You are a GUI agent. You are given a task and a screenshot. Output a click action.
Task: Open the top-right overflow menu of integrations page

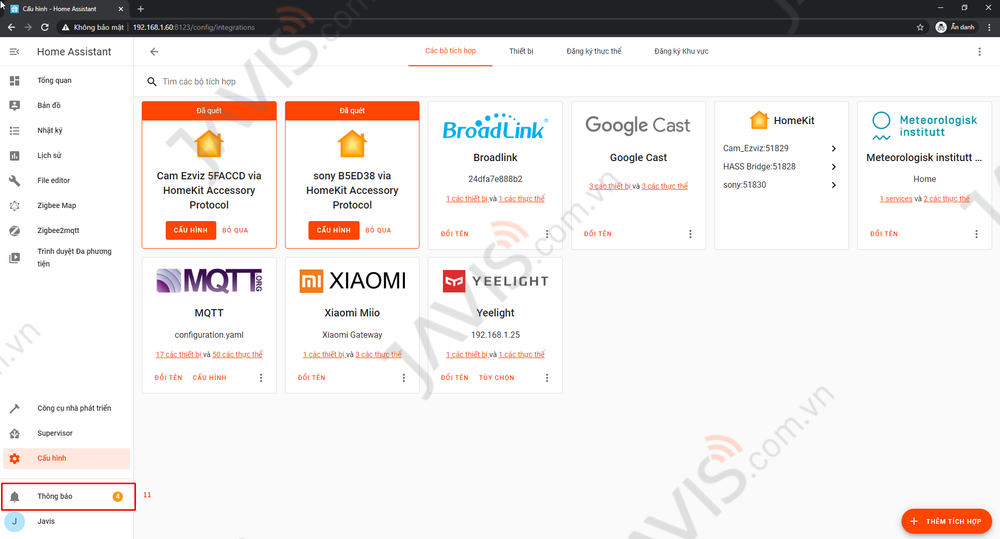coord(980,52)
